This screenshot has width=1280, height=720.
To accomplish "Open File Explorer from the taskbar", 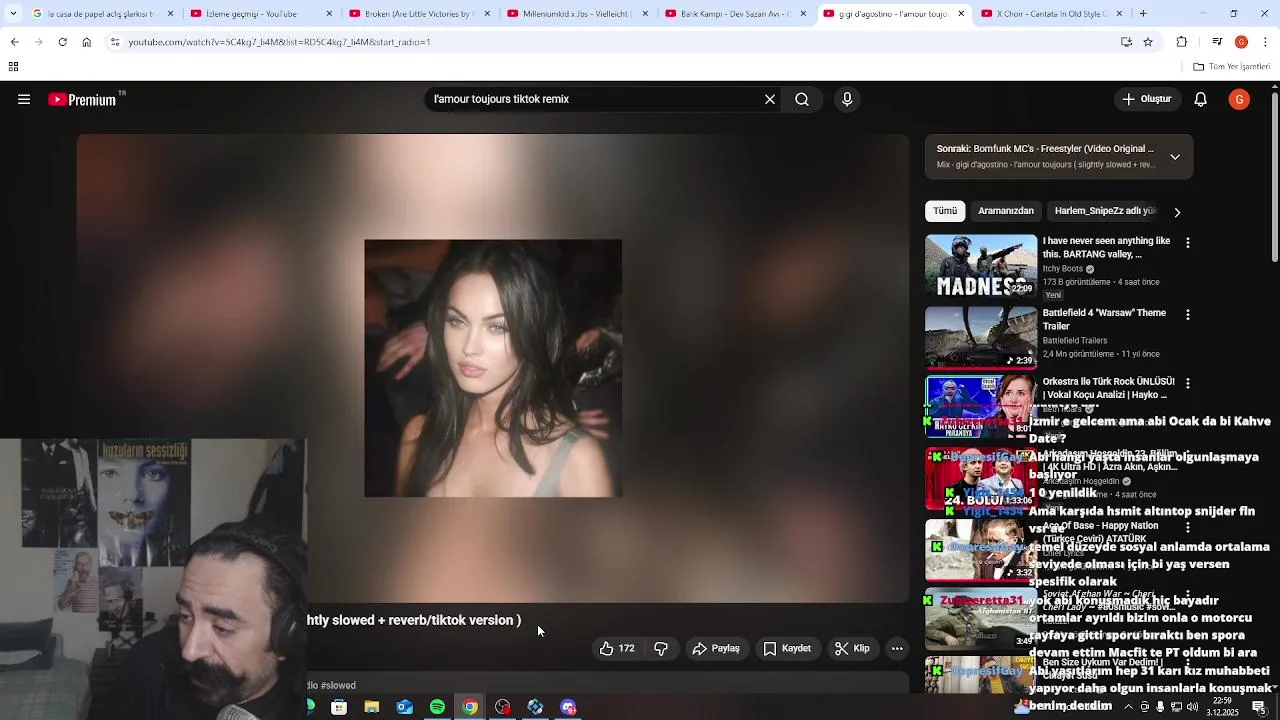I will 372,707.
